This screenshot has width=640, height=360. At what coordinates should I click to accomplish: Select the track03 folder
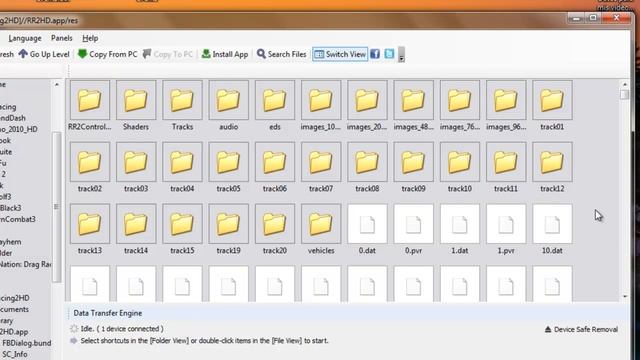pyautogui.click(x=136, y=162)
